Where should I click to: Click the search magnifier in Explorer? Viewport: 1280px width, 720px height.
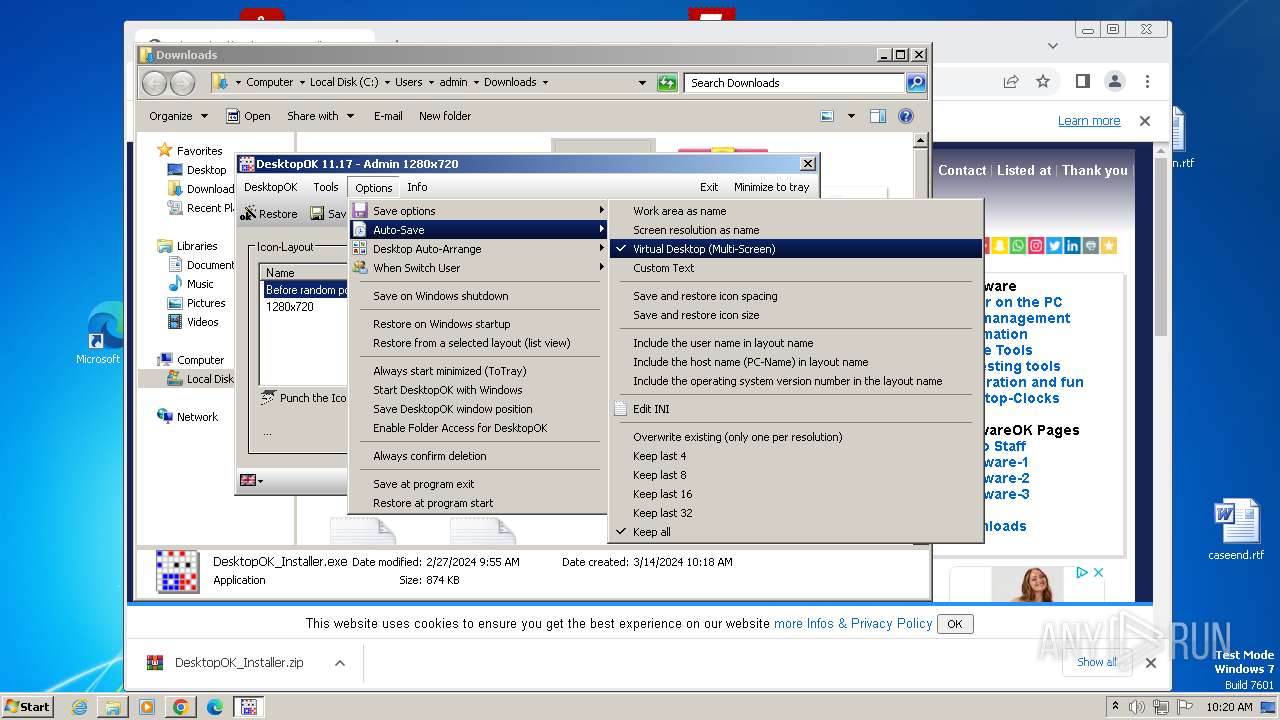[916, 83]
